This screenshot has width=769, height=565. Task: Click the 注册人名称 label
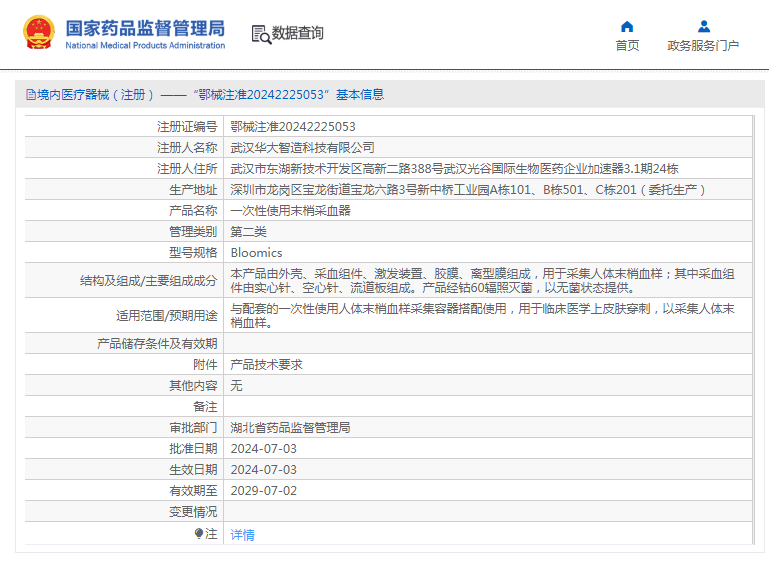click(x=187, y=148)
